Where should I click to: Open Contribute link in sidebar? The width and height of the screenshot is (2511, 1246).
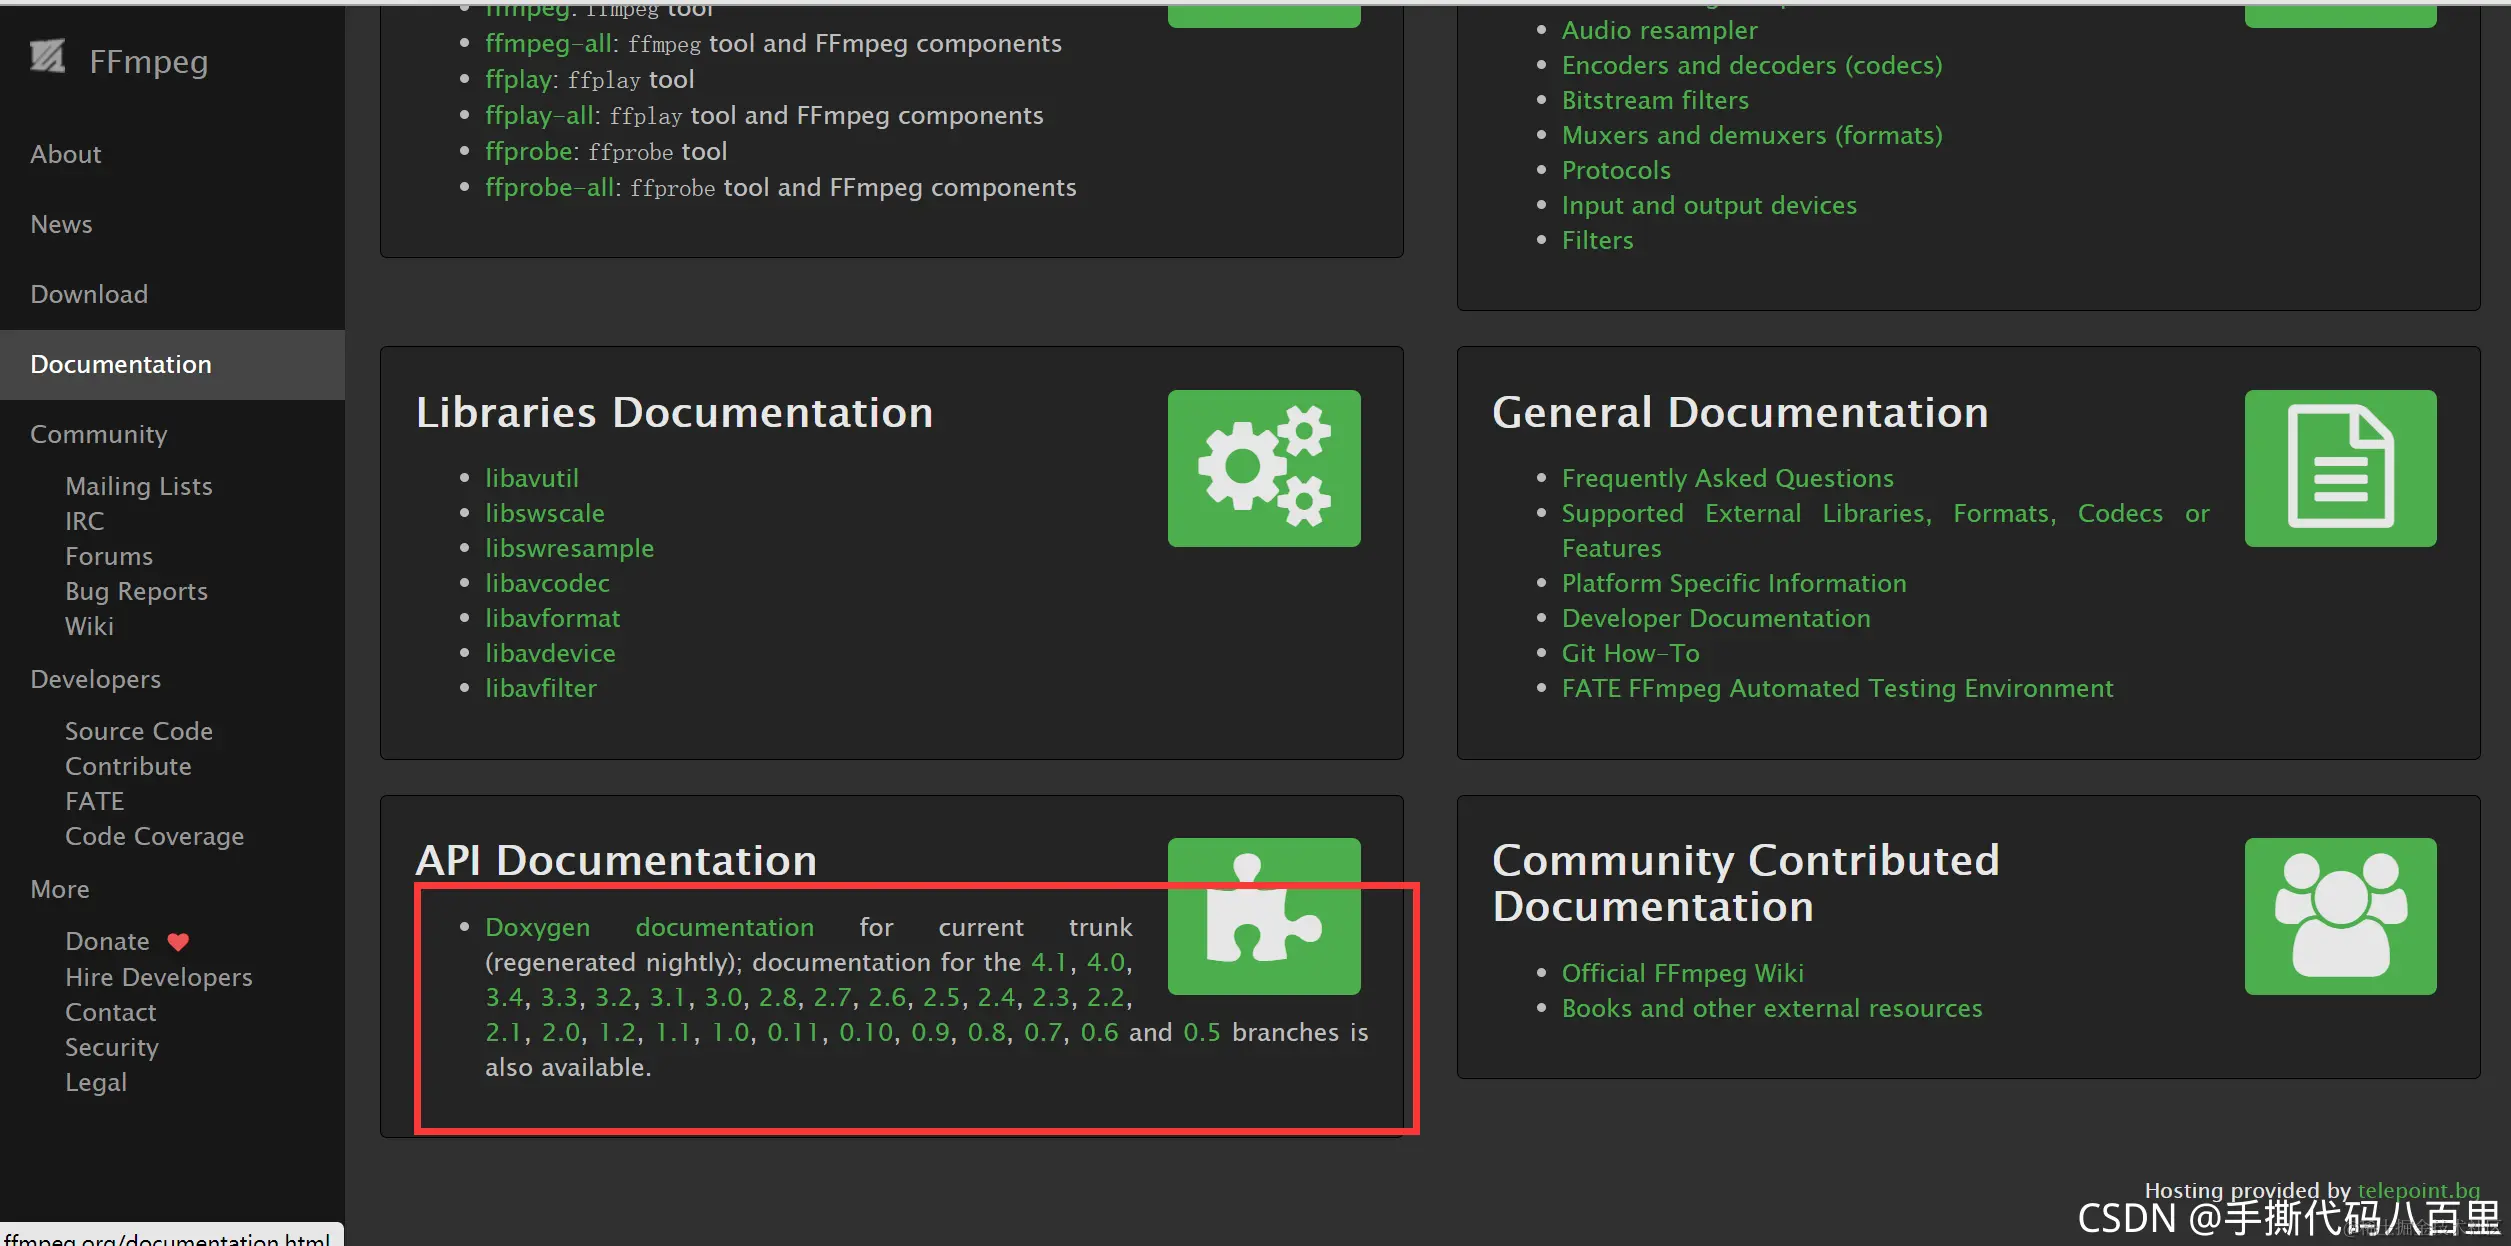(x=128, y=766)
